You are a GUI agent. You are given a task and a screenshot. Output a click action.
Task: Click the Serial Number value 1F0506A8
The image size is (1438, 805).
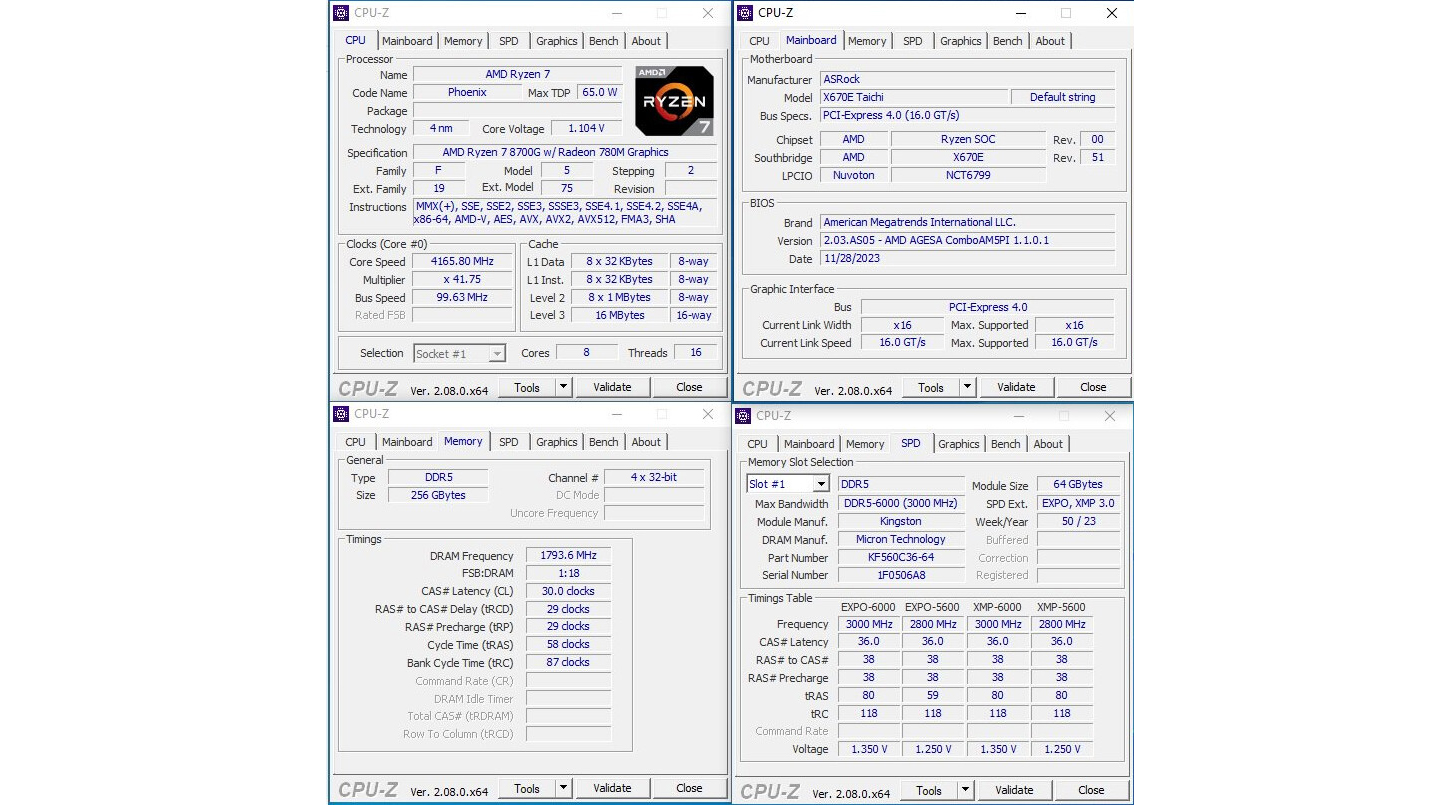coord(901,575)
